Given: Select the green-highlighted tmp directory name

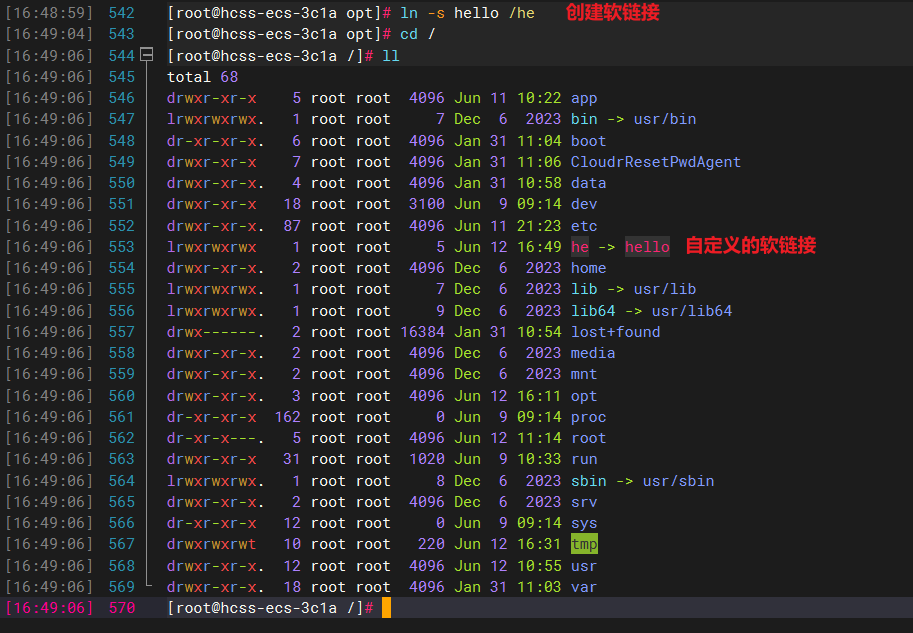Looking at the screenshot, I should pyautogui.click(x=584, y=545).
